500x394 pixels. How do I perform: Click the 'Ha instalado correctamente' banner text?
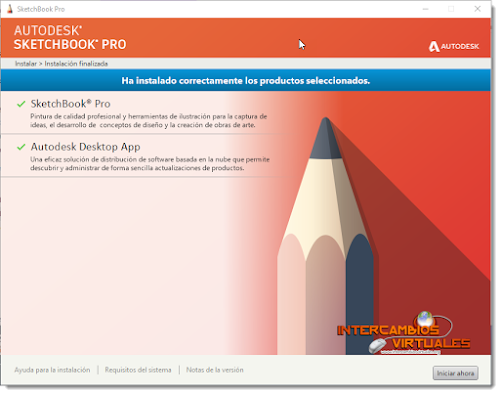click(x=246, y=81)
